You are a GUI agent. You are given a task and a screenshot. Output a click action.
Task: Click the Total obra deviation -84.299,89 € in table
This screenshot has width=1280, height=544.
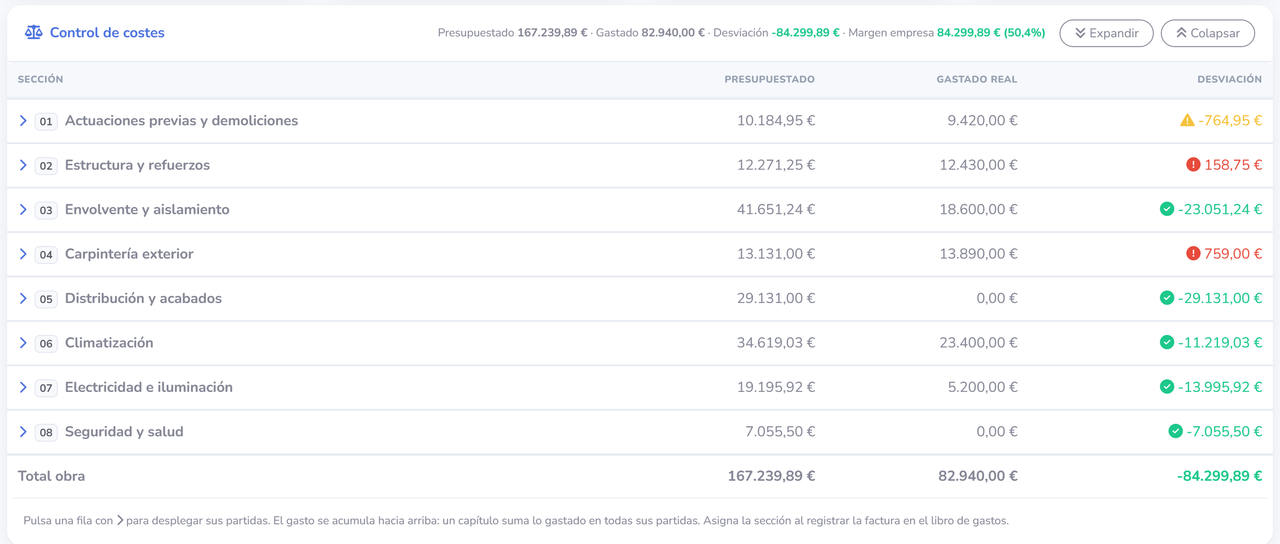[1220, 476]
